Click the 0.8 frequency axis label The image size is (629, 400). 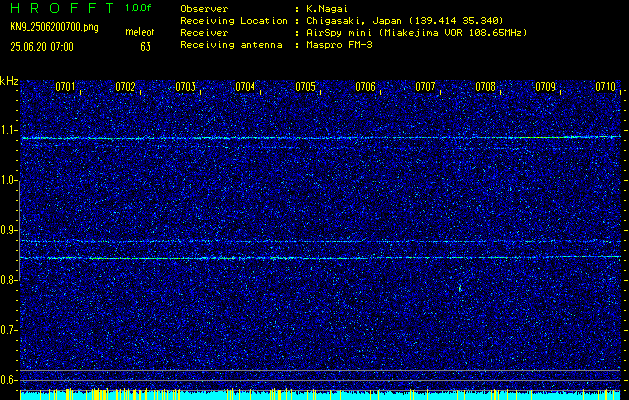point(8,280)
